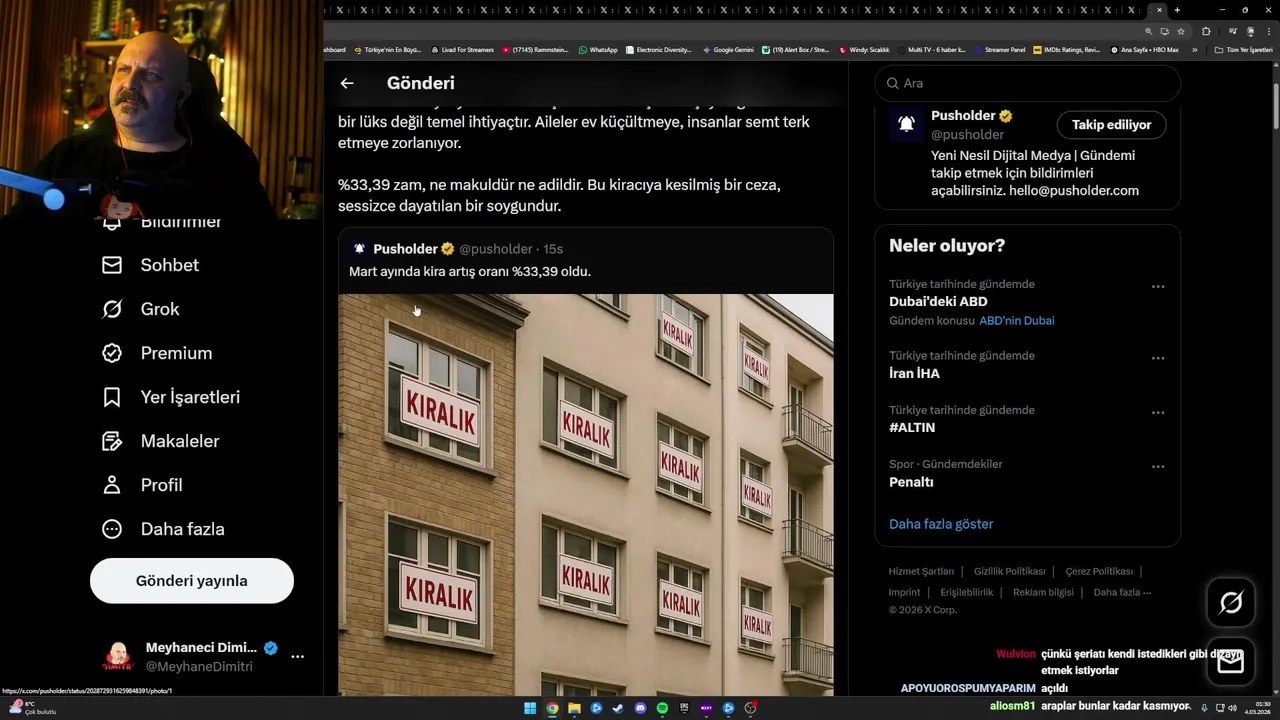
Task: Open more options for Penaltı trend
Action: tap(1158, 466)
